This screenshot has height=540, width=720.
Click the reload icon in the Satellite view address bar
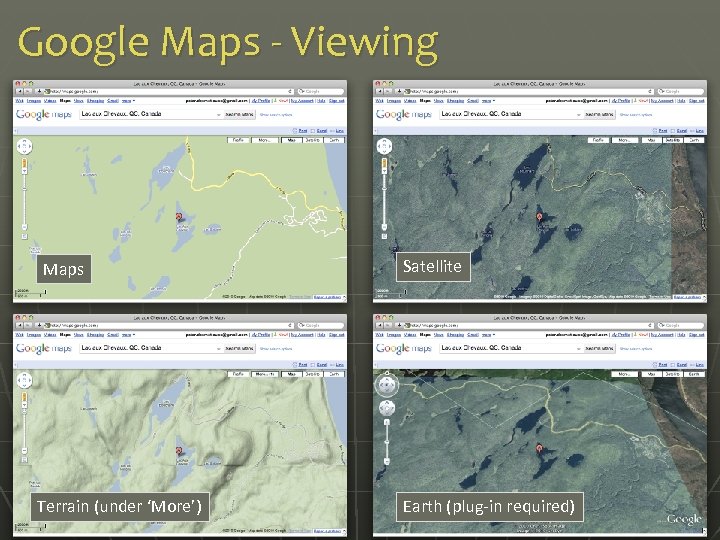[x=650, y=91]
